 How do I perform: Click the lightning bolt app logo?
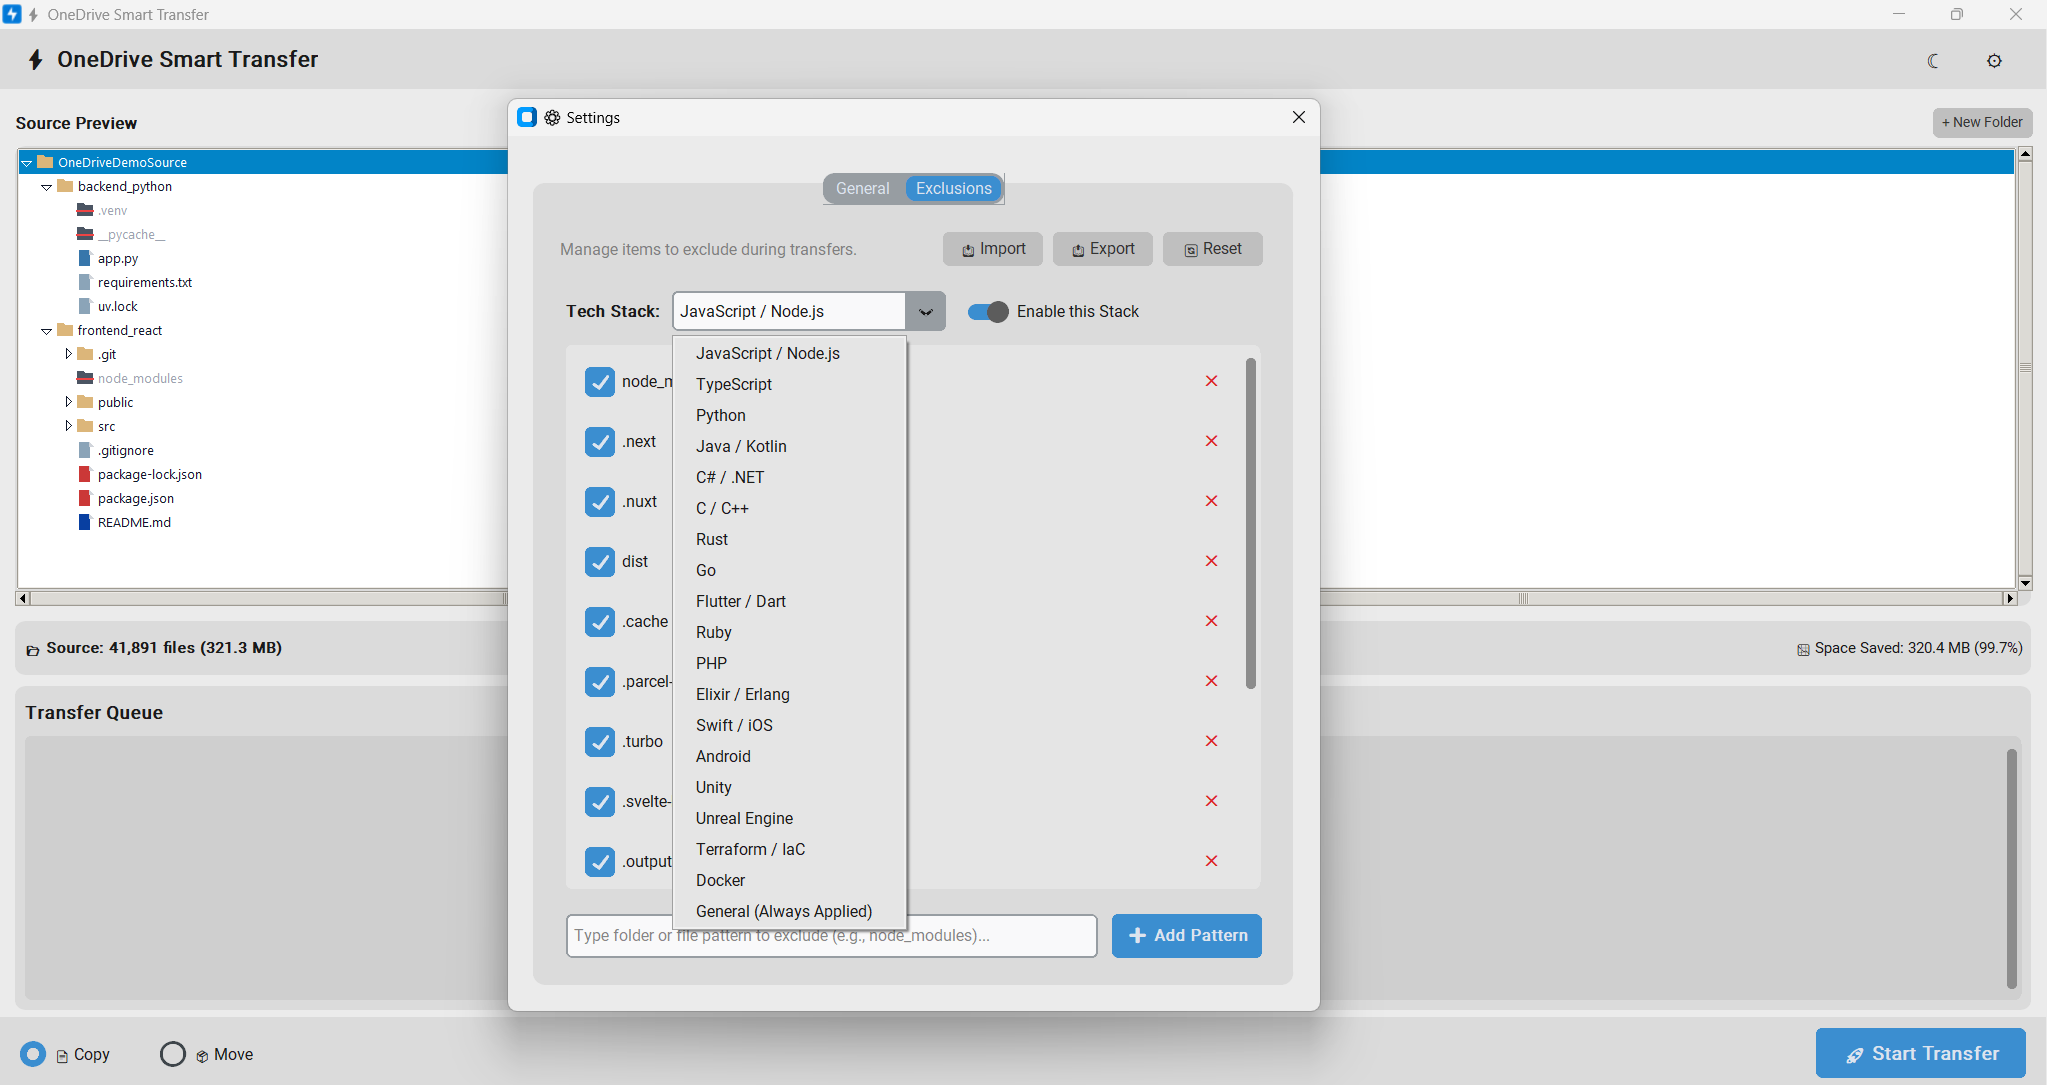36,60
